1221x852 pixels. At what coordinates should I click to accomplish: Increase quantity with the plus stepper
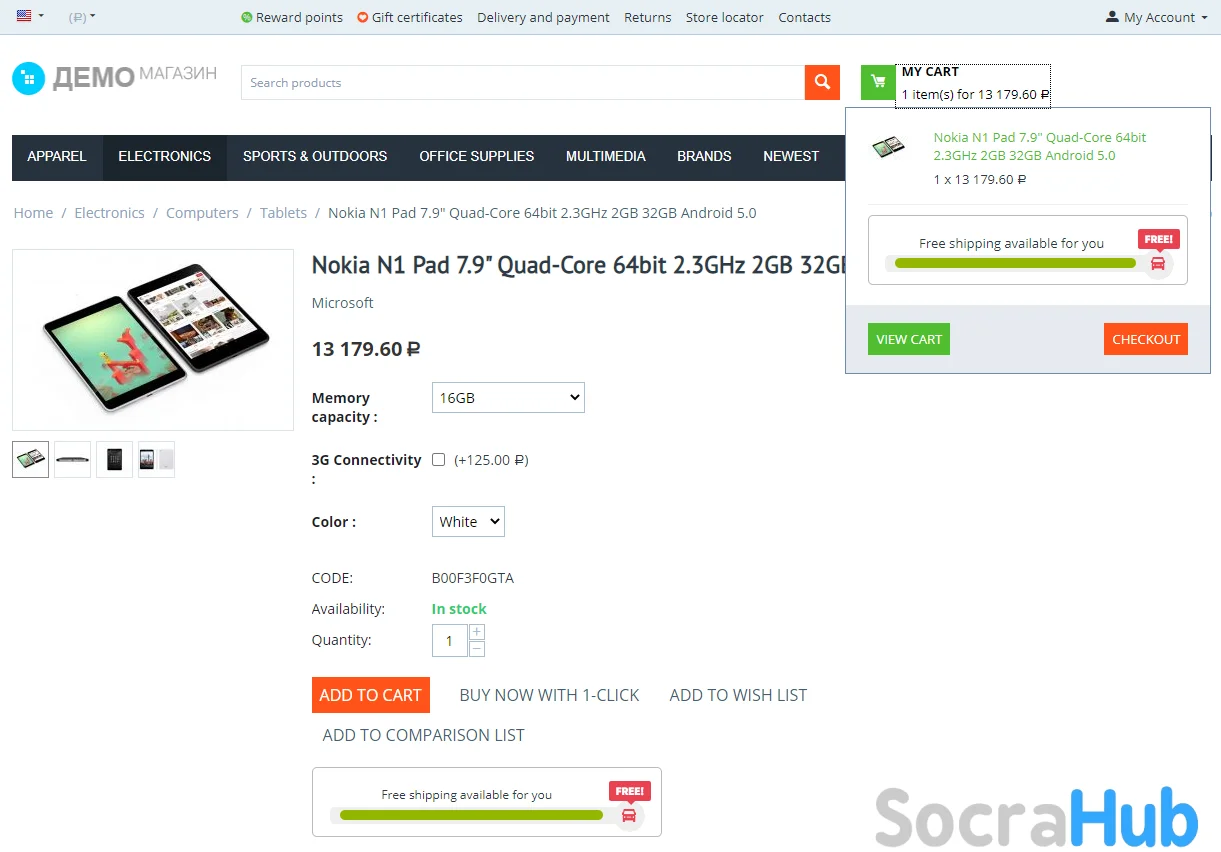pos(477,632)
